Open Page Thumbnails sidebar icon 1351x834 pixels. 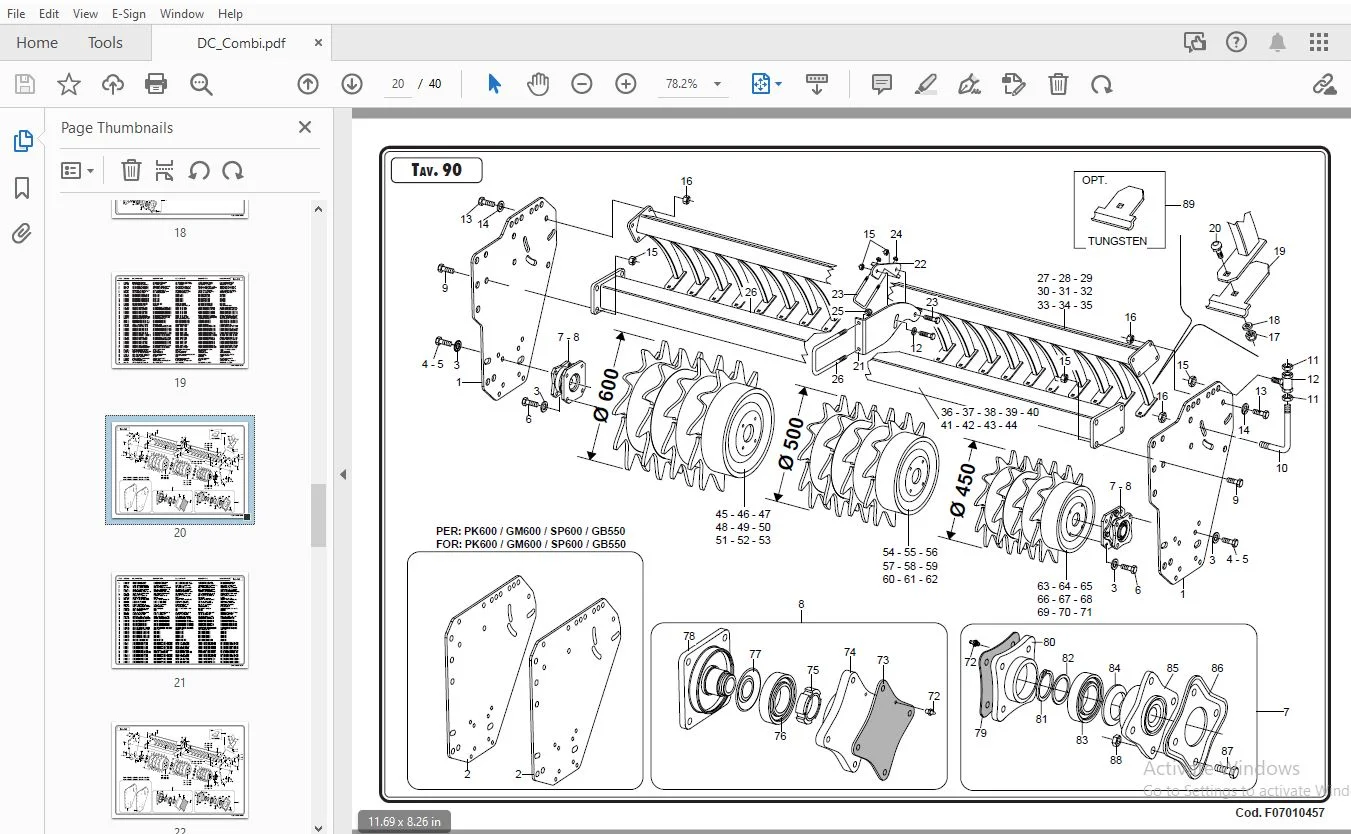[x=22, y=141]
